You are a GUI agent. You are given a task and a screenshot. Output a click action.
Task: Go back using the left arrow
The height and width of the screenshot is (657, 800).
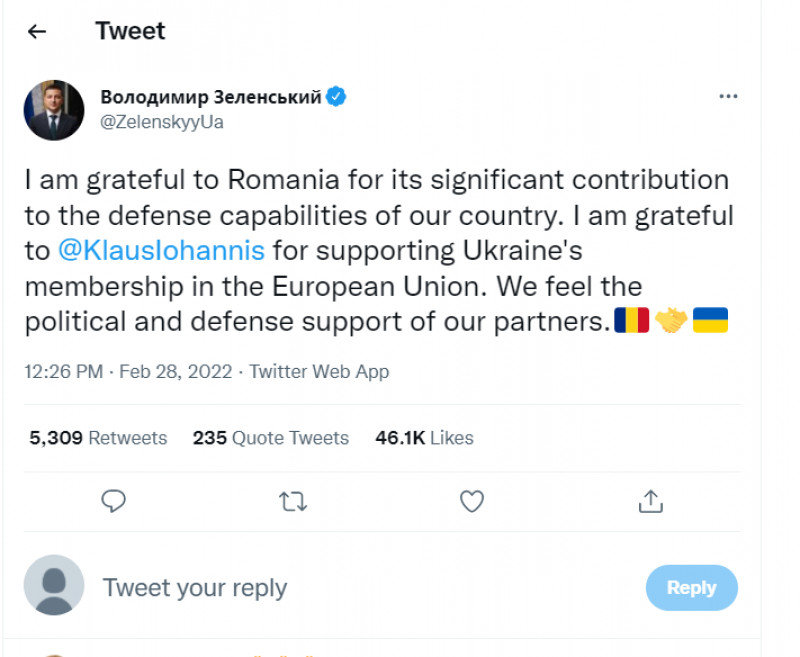[37, 32]
